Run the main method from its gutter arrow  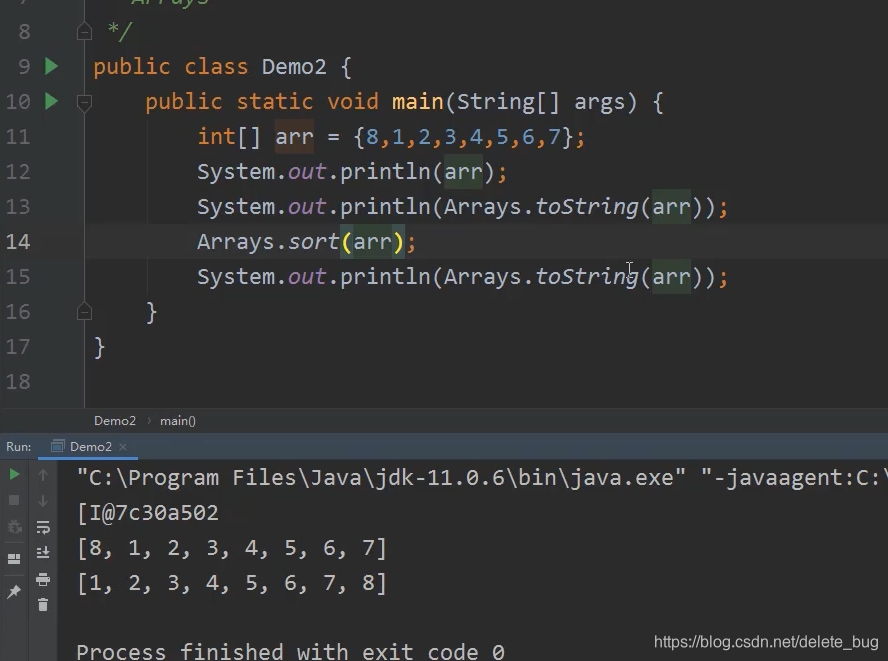pos(52,101)
